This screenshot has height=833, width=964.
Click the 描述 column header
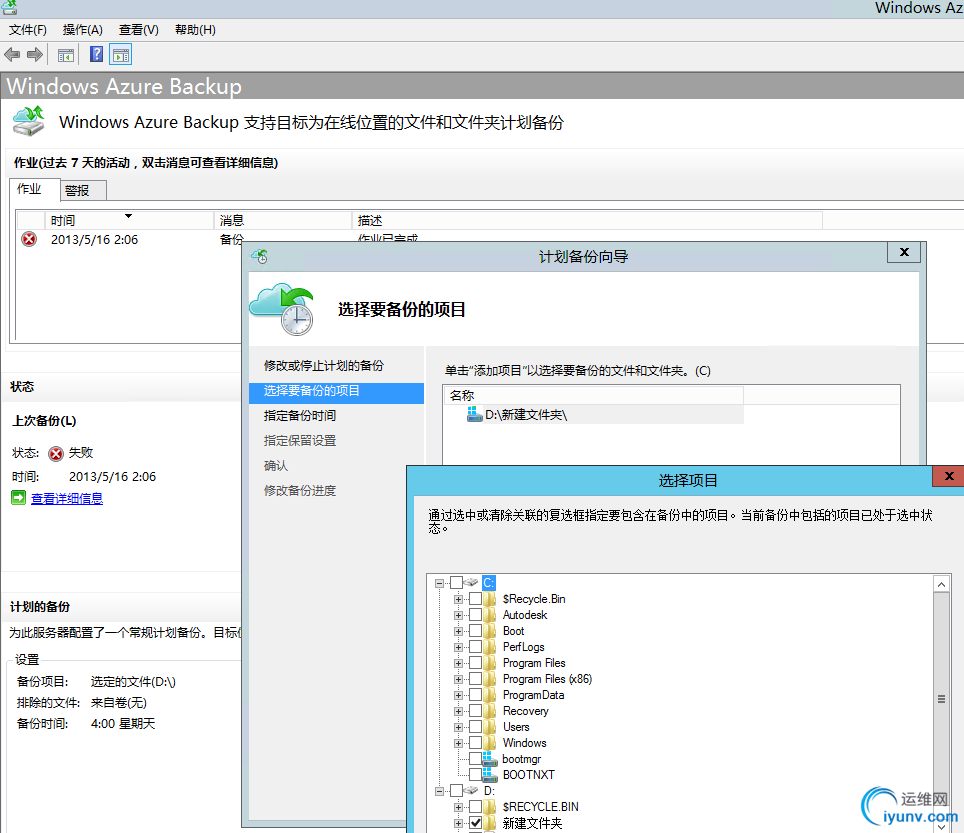point(587,220)
